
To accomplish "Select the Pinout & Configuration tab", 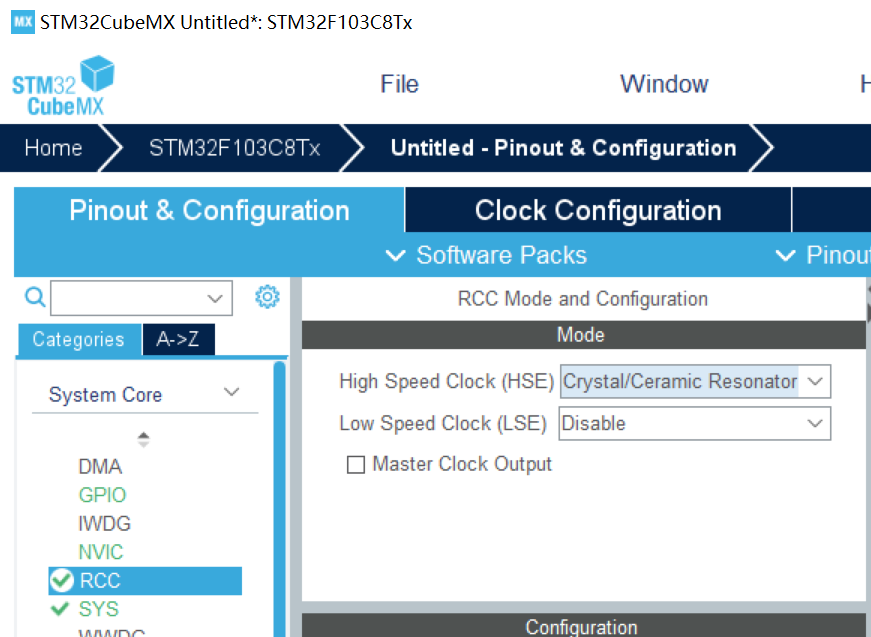I will [x=209, y=210].
